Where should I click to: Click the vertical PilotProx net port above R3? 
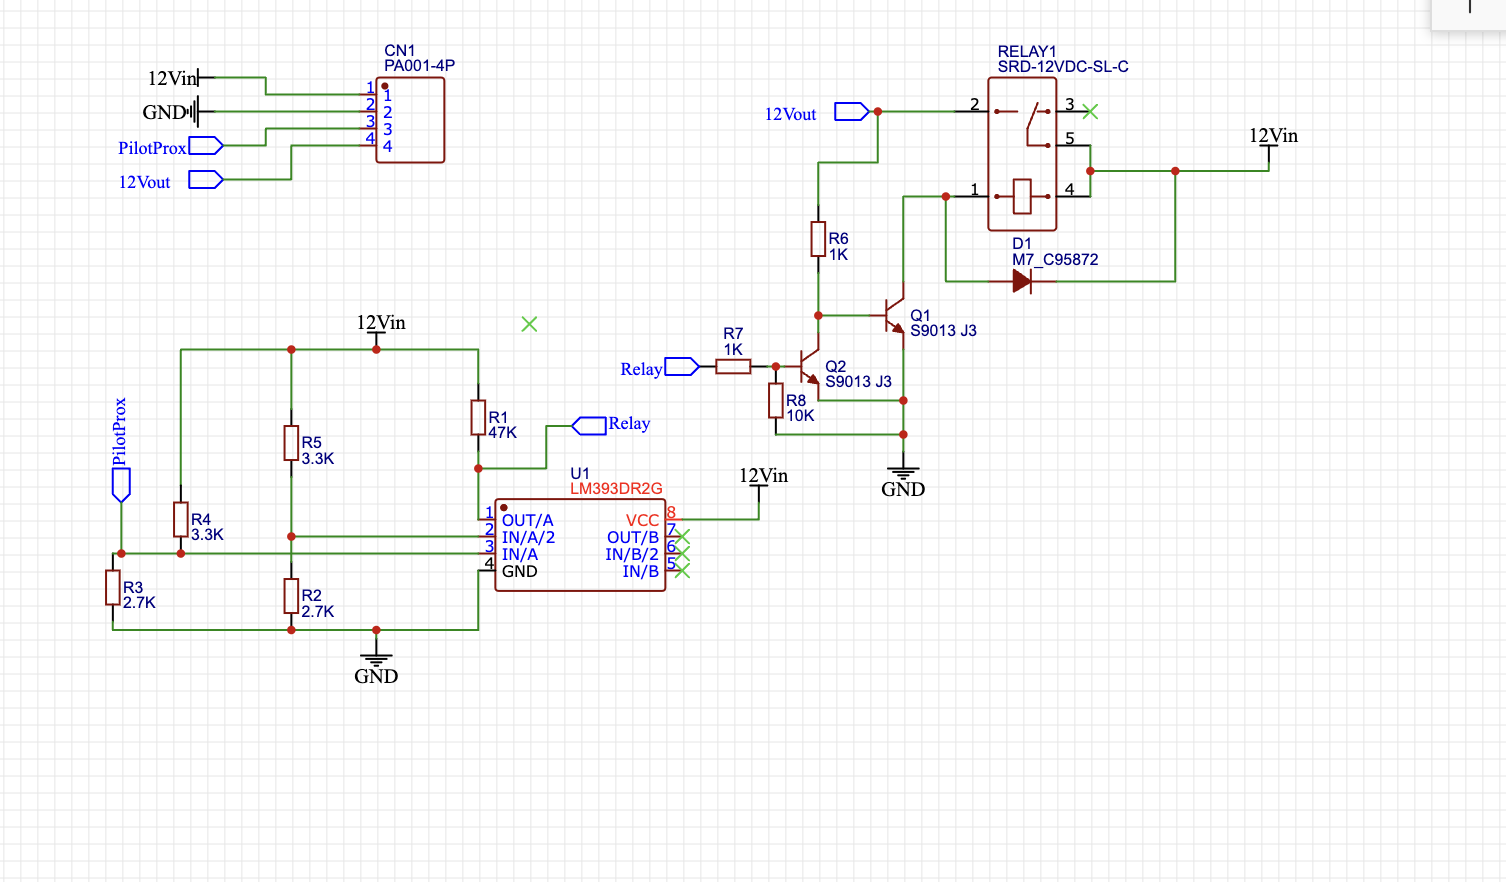121,484
